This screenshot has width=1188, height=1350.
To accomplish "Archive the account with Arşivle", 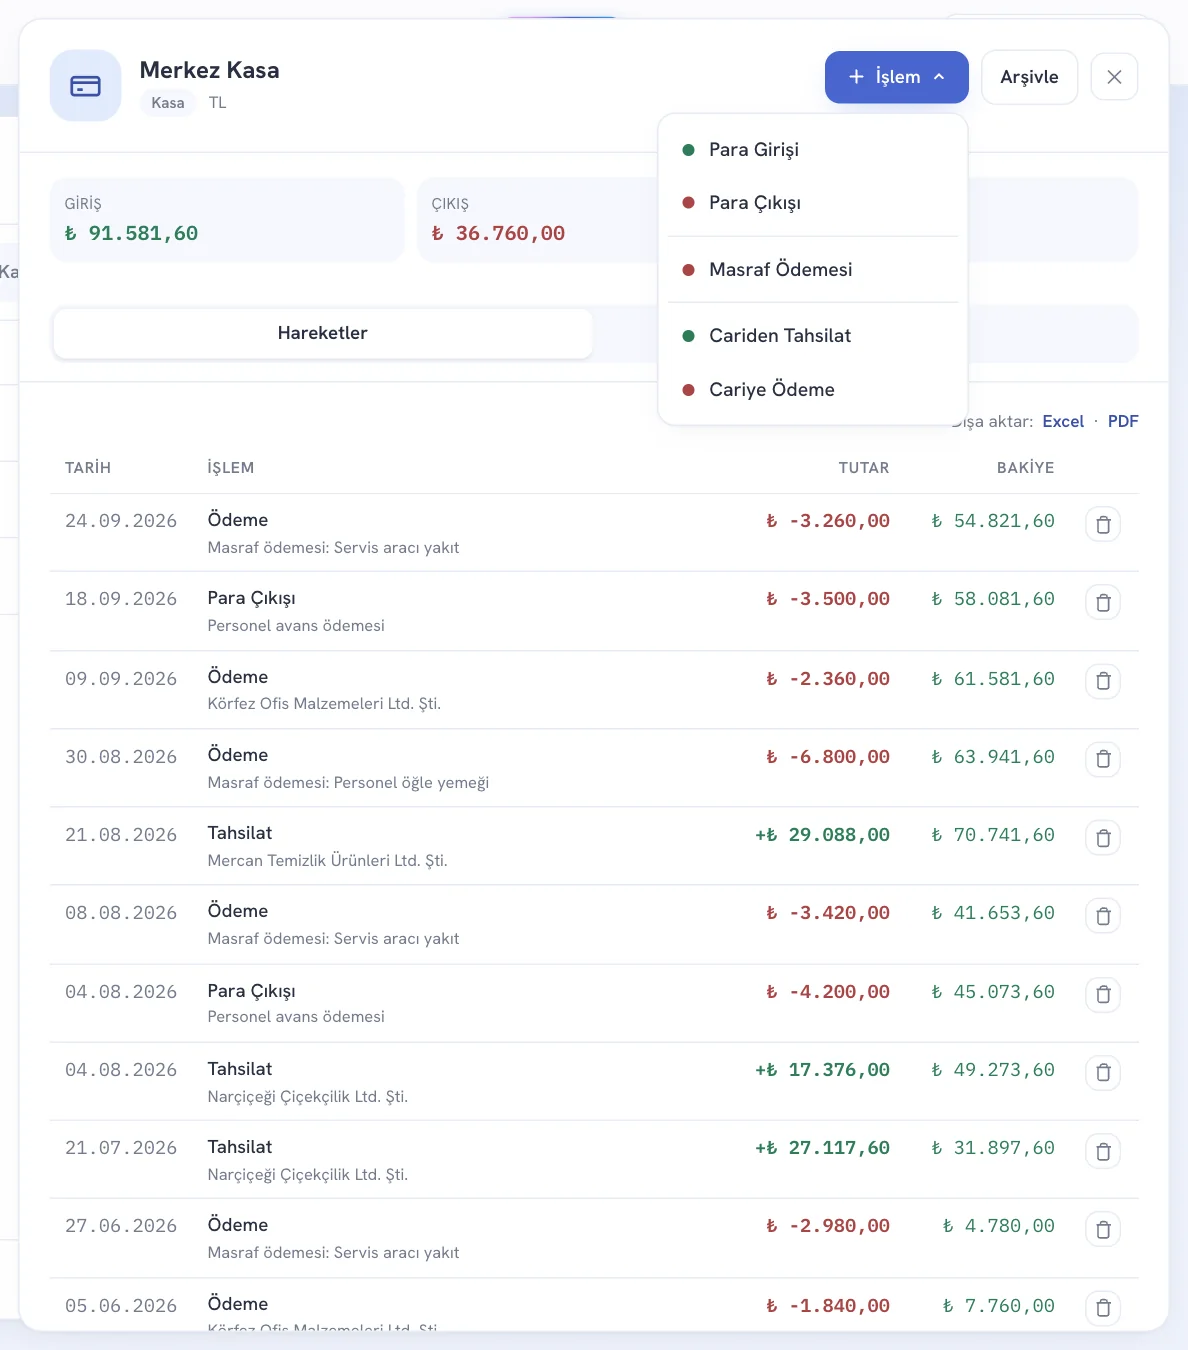I will click(x=1029, y=77).
